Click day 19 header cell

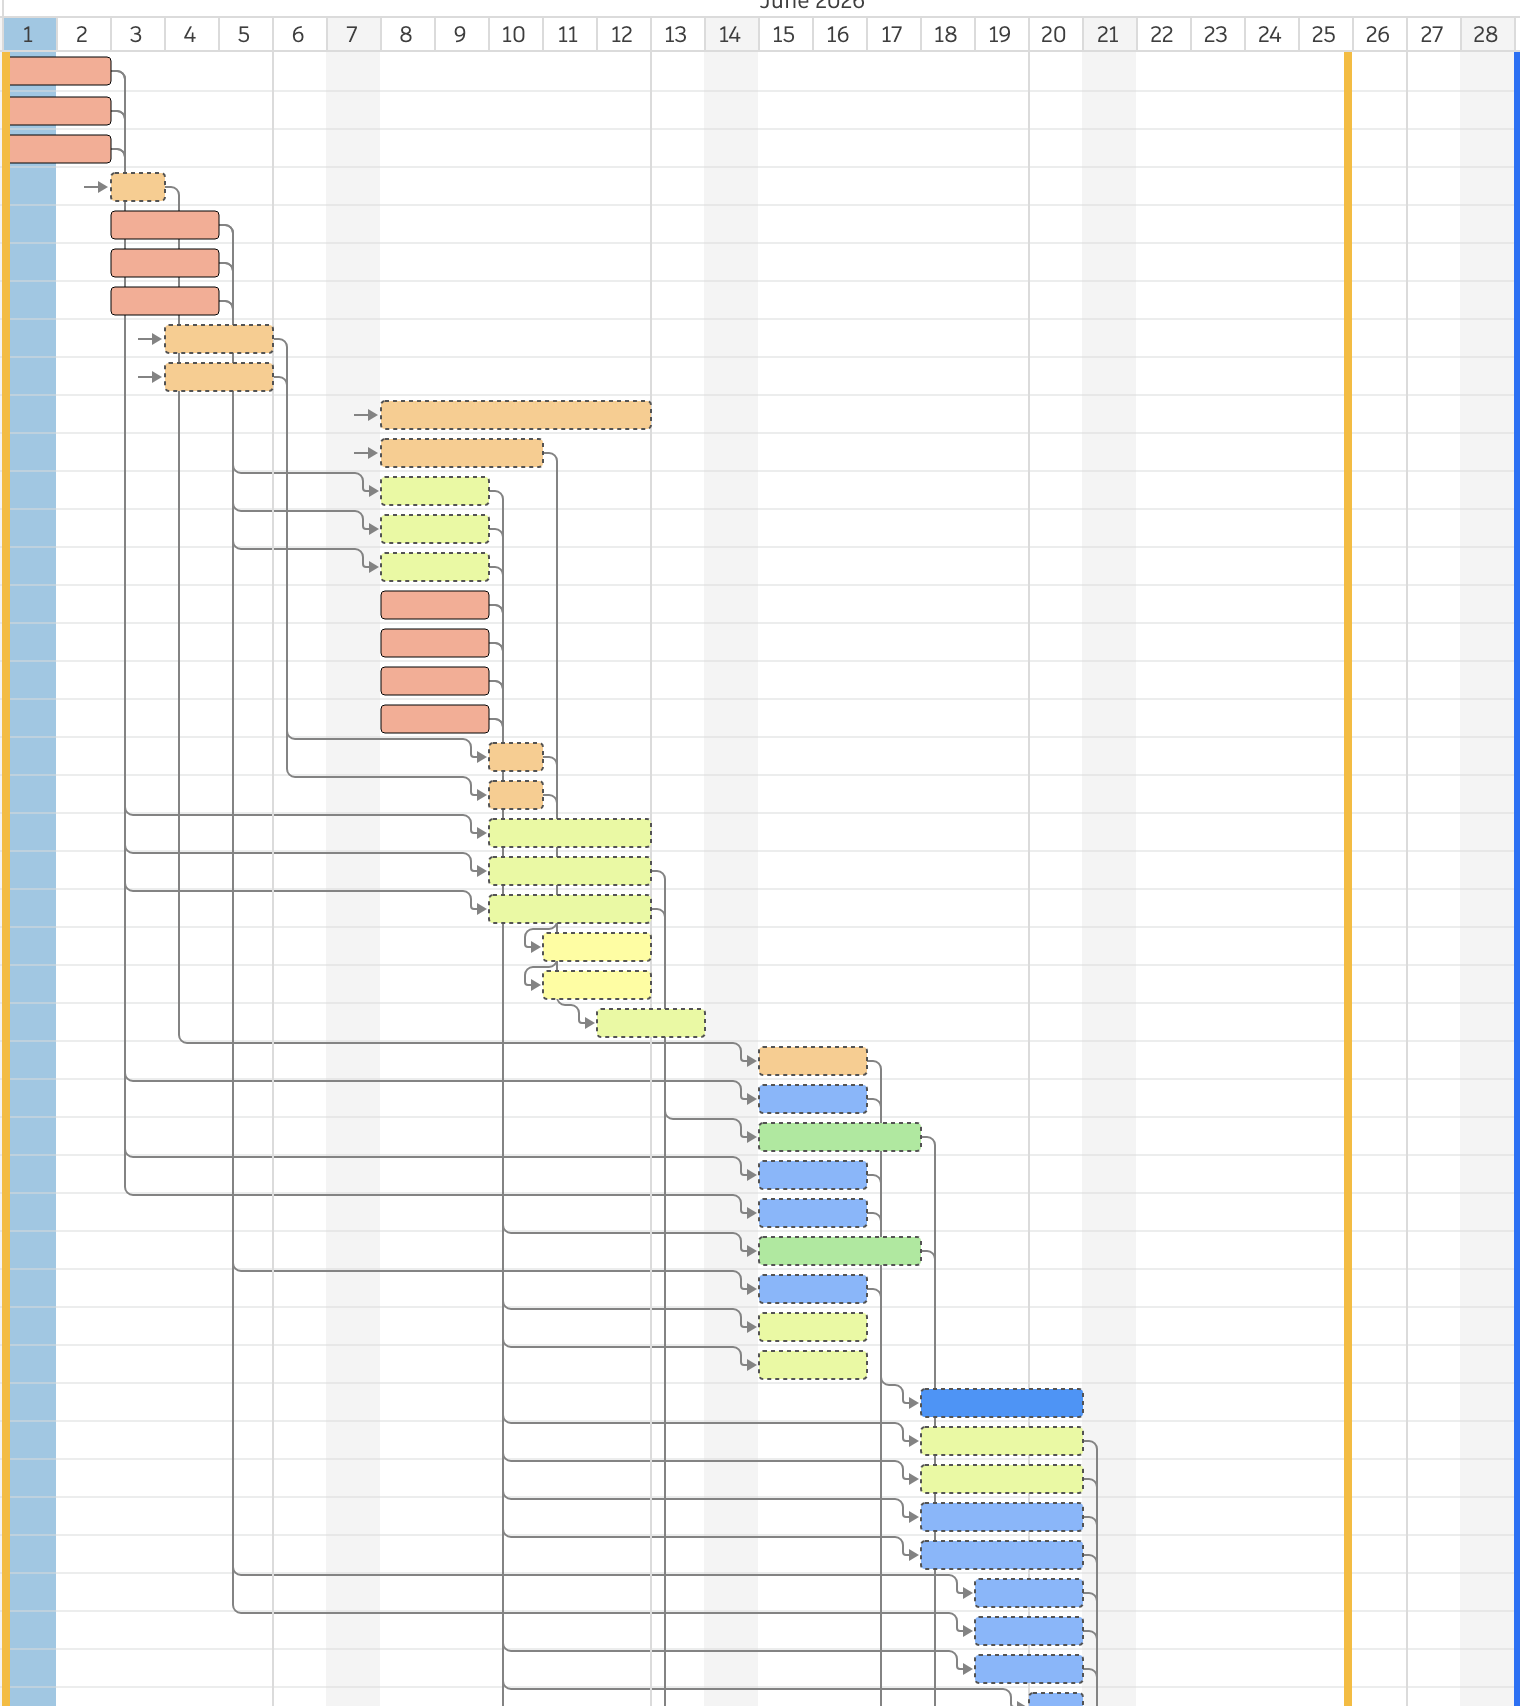[x=1001, y=35]
